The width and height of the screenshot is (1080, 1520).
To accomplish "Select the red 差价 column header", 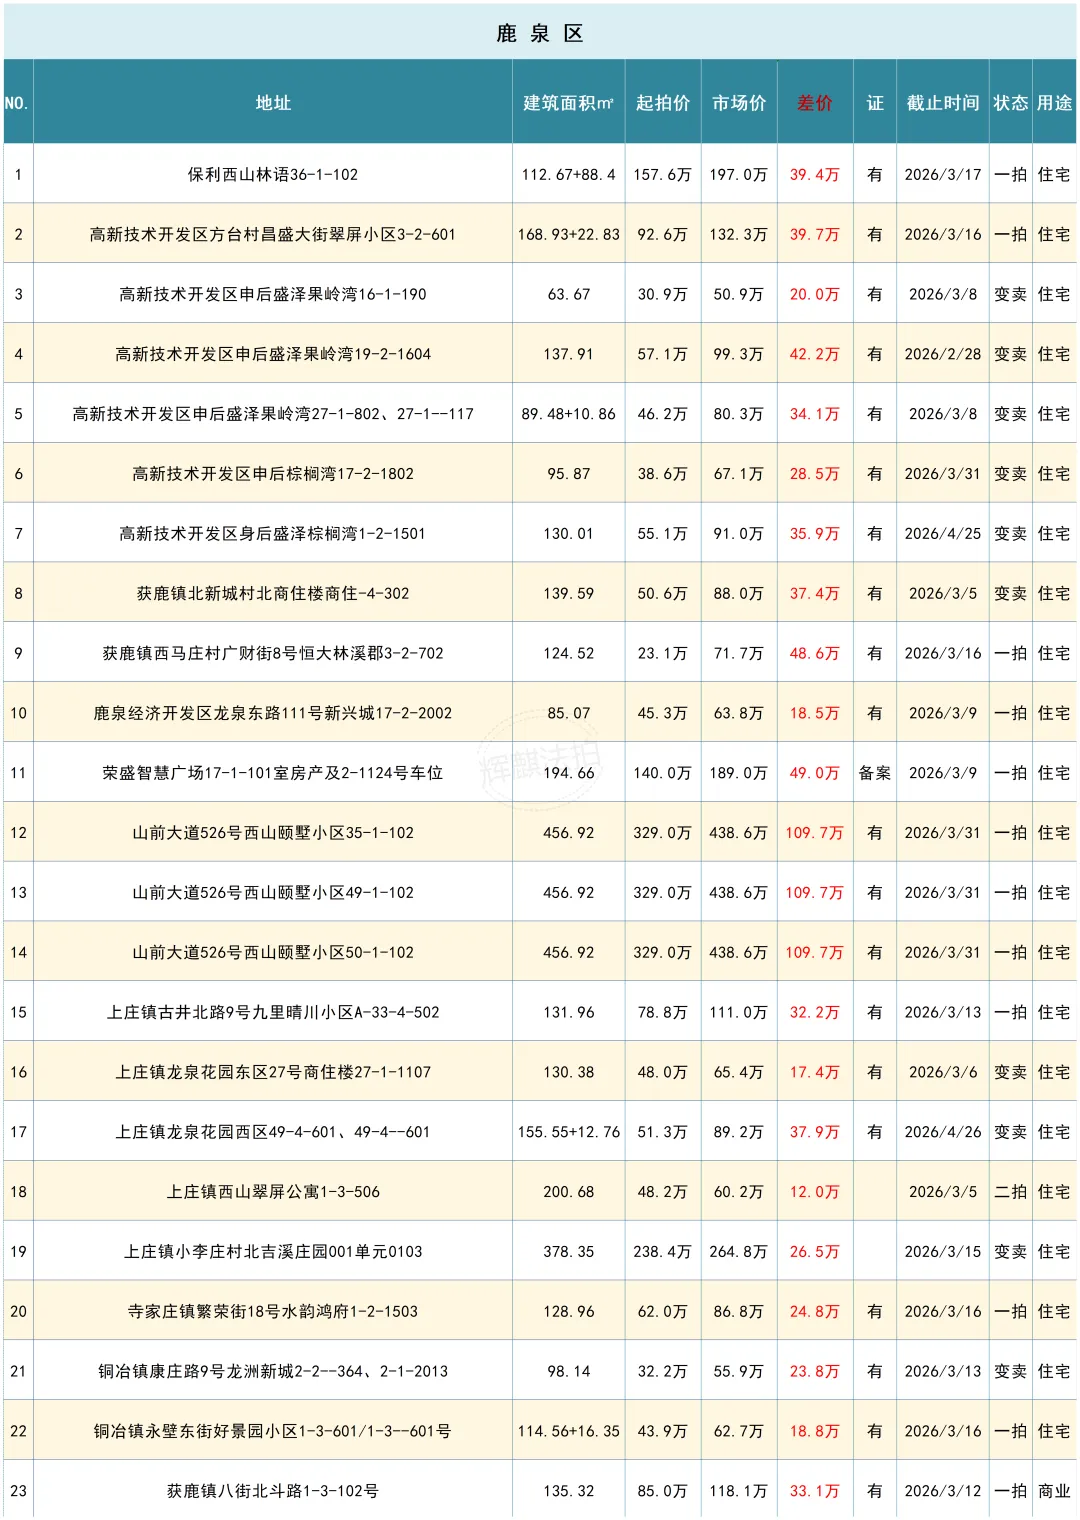I will click(x=815, y=103).
